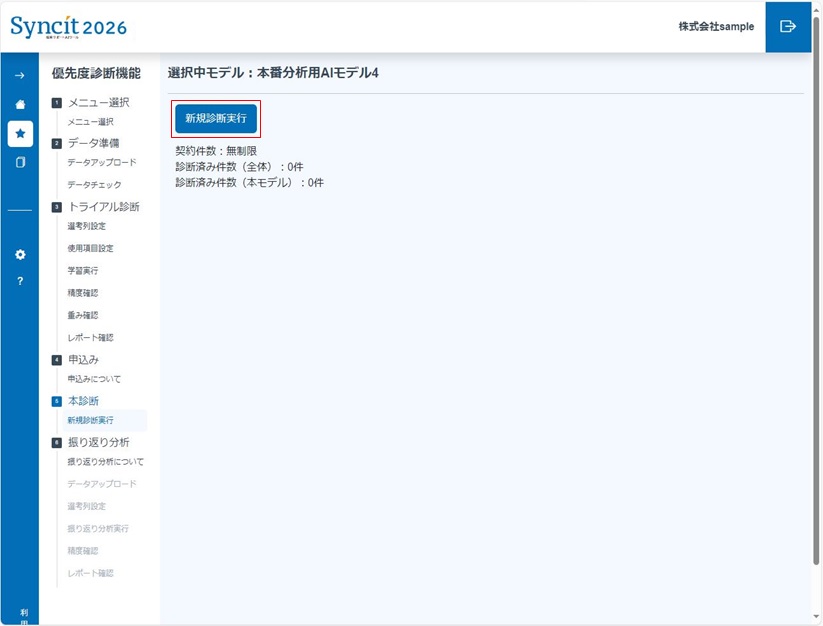Log out with the exit icon top right
The width and height of the screenshot is (823, 626).
click(789, 27)
